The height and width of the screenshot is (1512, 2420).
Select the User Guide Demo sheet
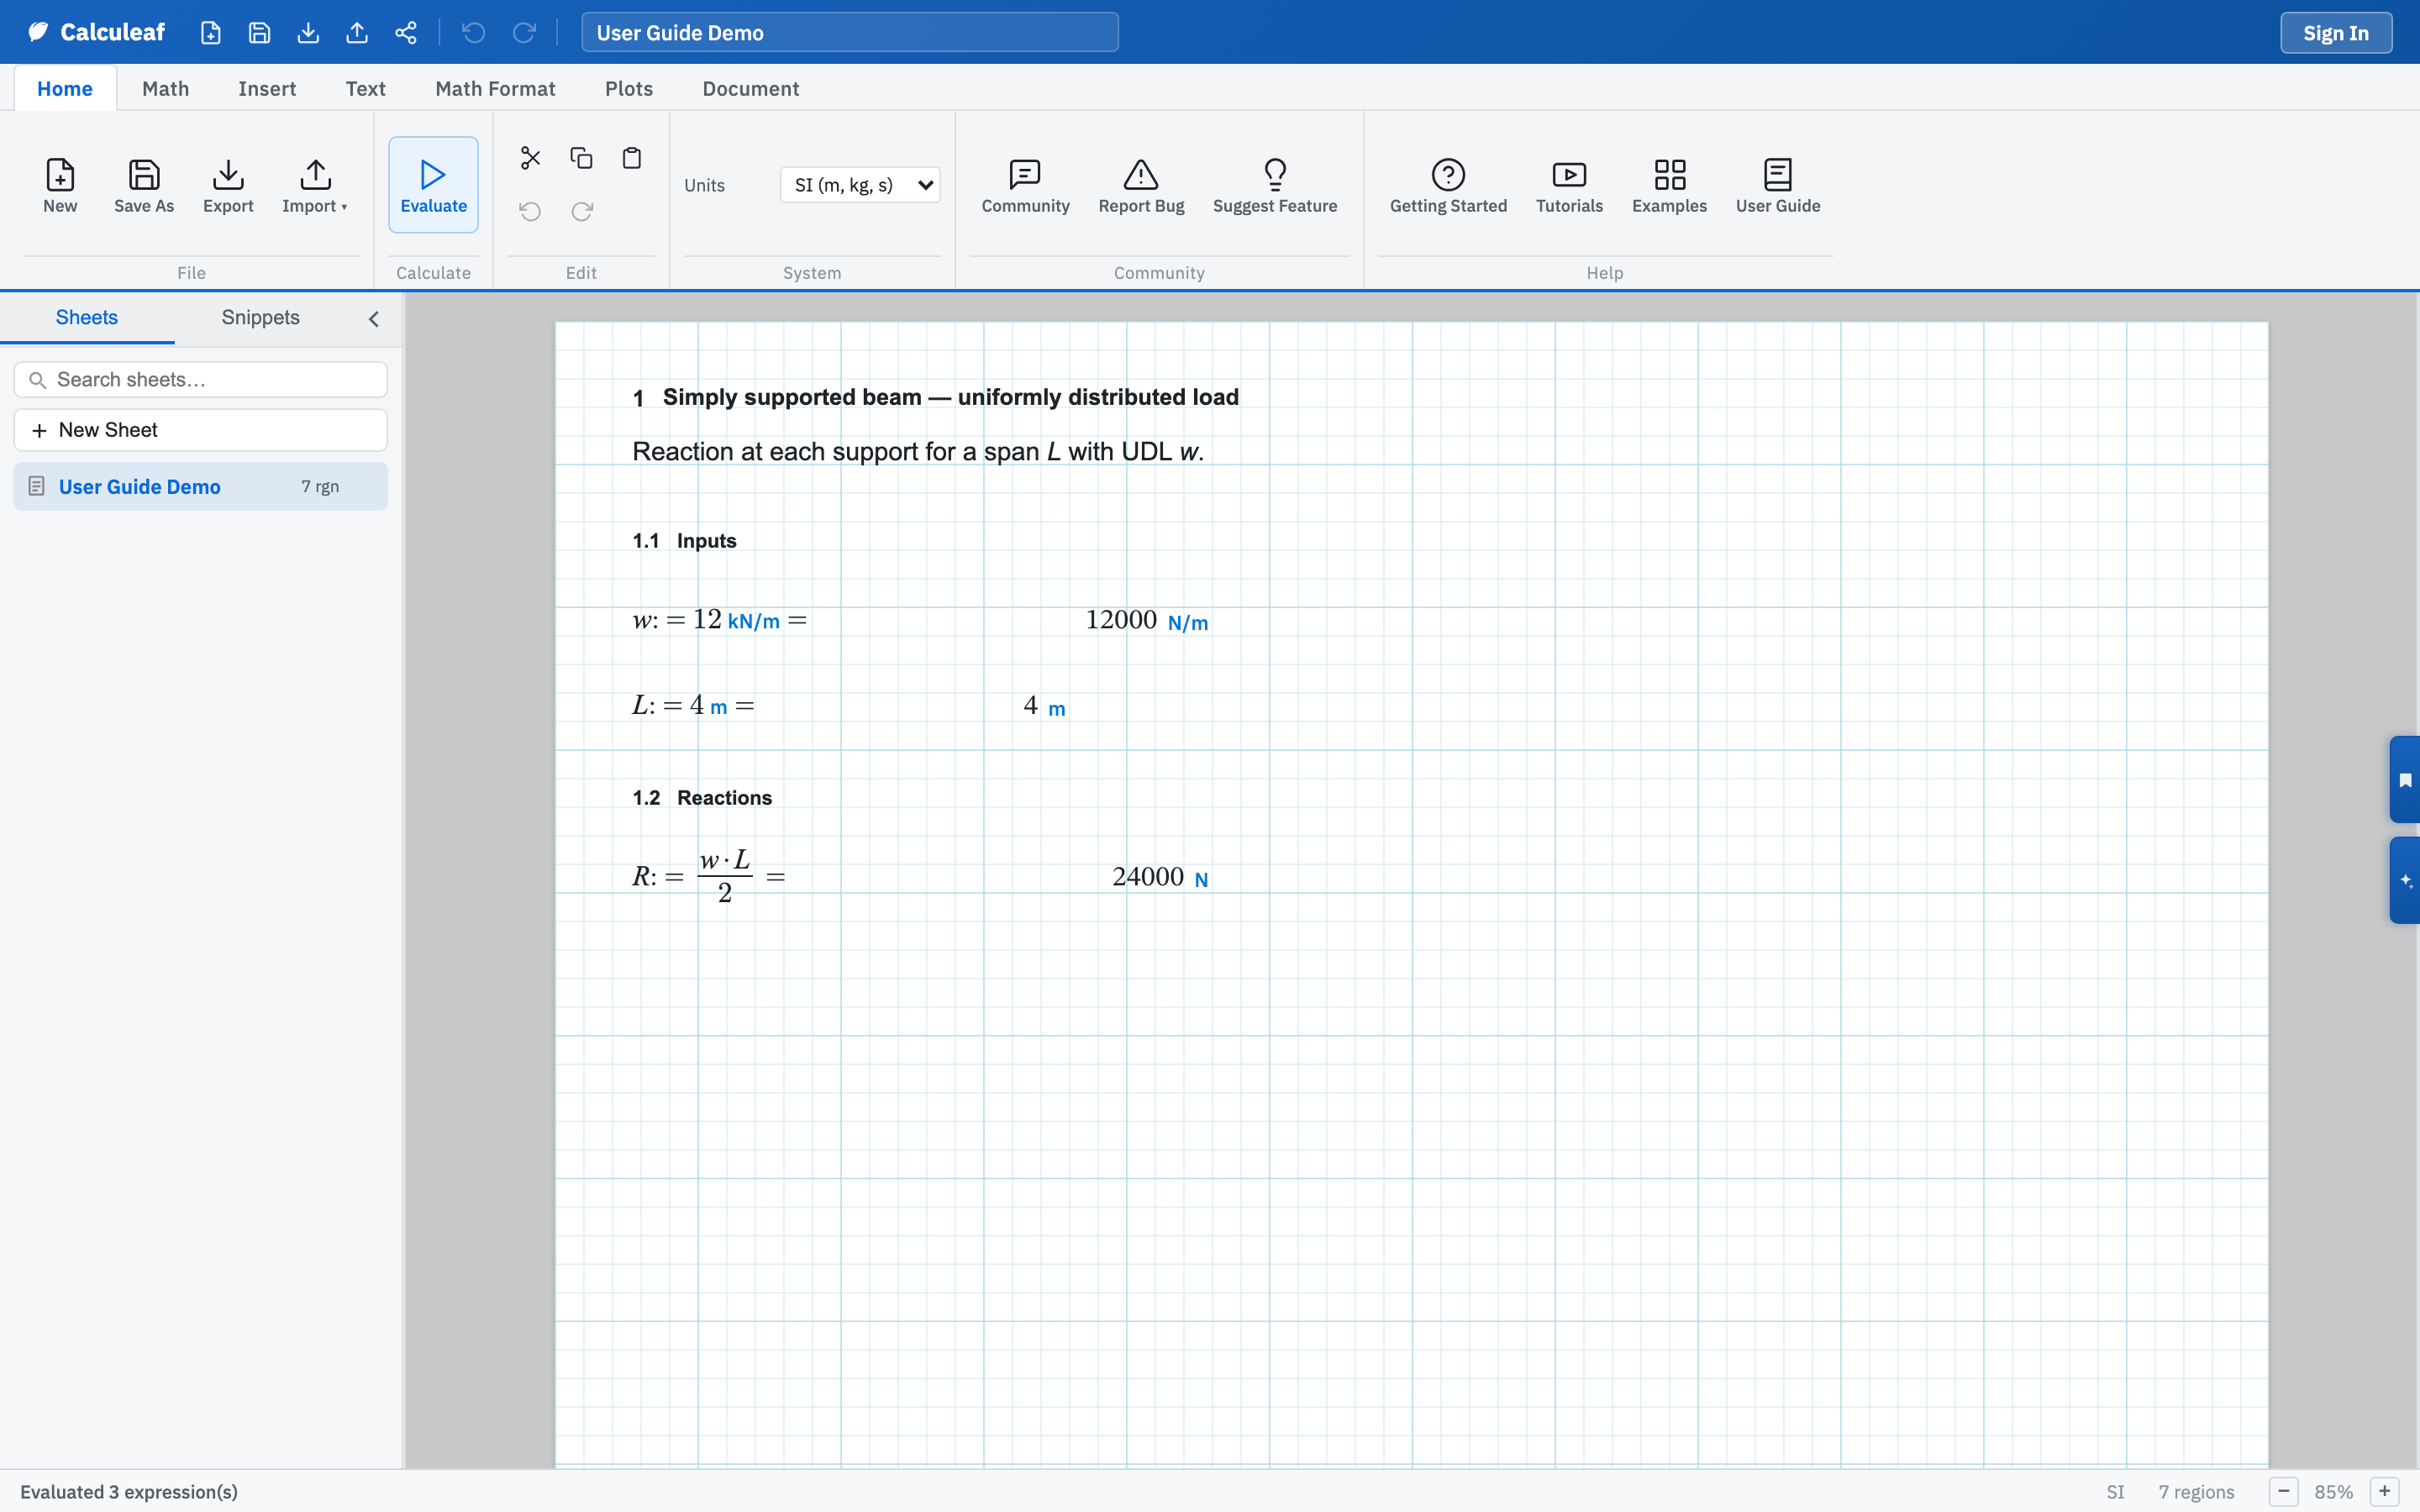tap(200, 486)
